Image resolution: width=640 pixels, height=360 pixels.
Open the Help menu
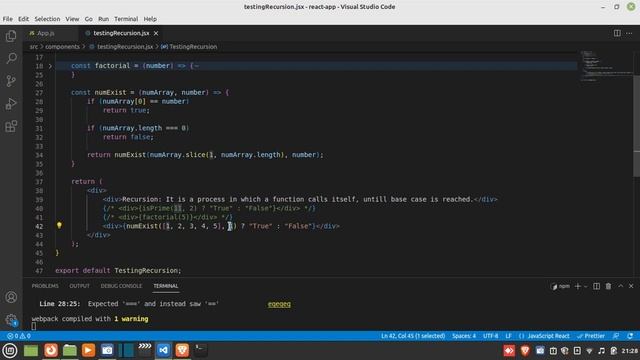[x=150, y=19]
